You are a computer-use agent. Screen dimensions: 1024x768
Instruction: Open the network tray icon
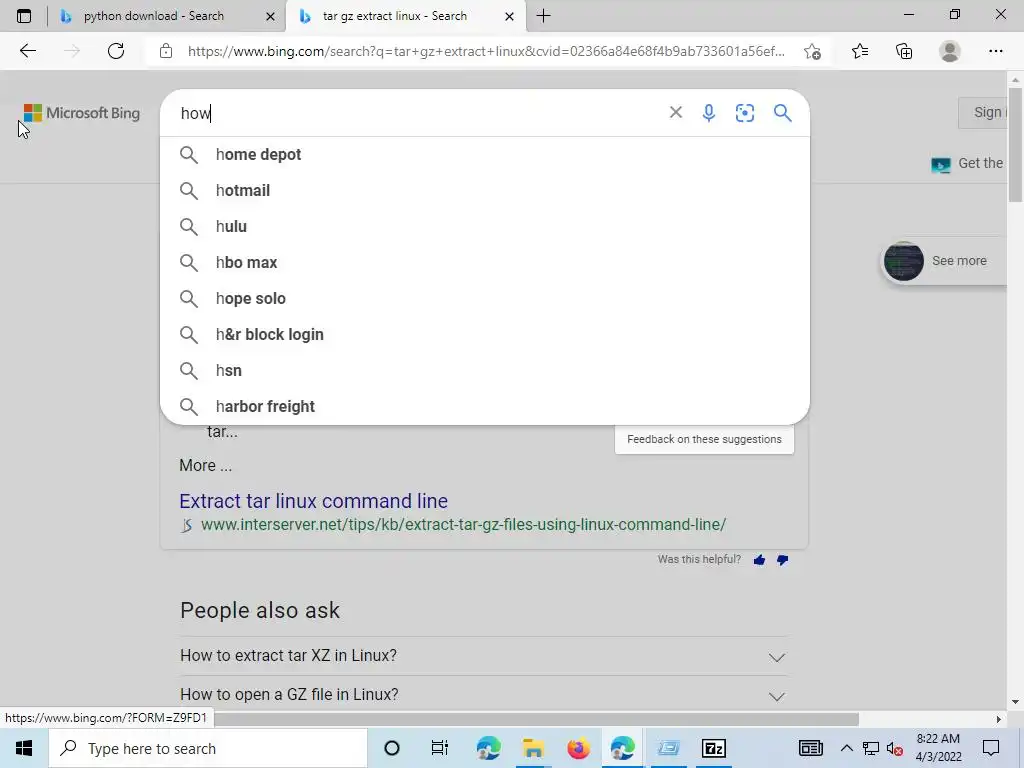point(871,749)
